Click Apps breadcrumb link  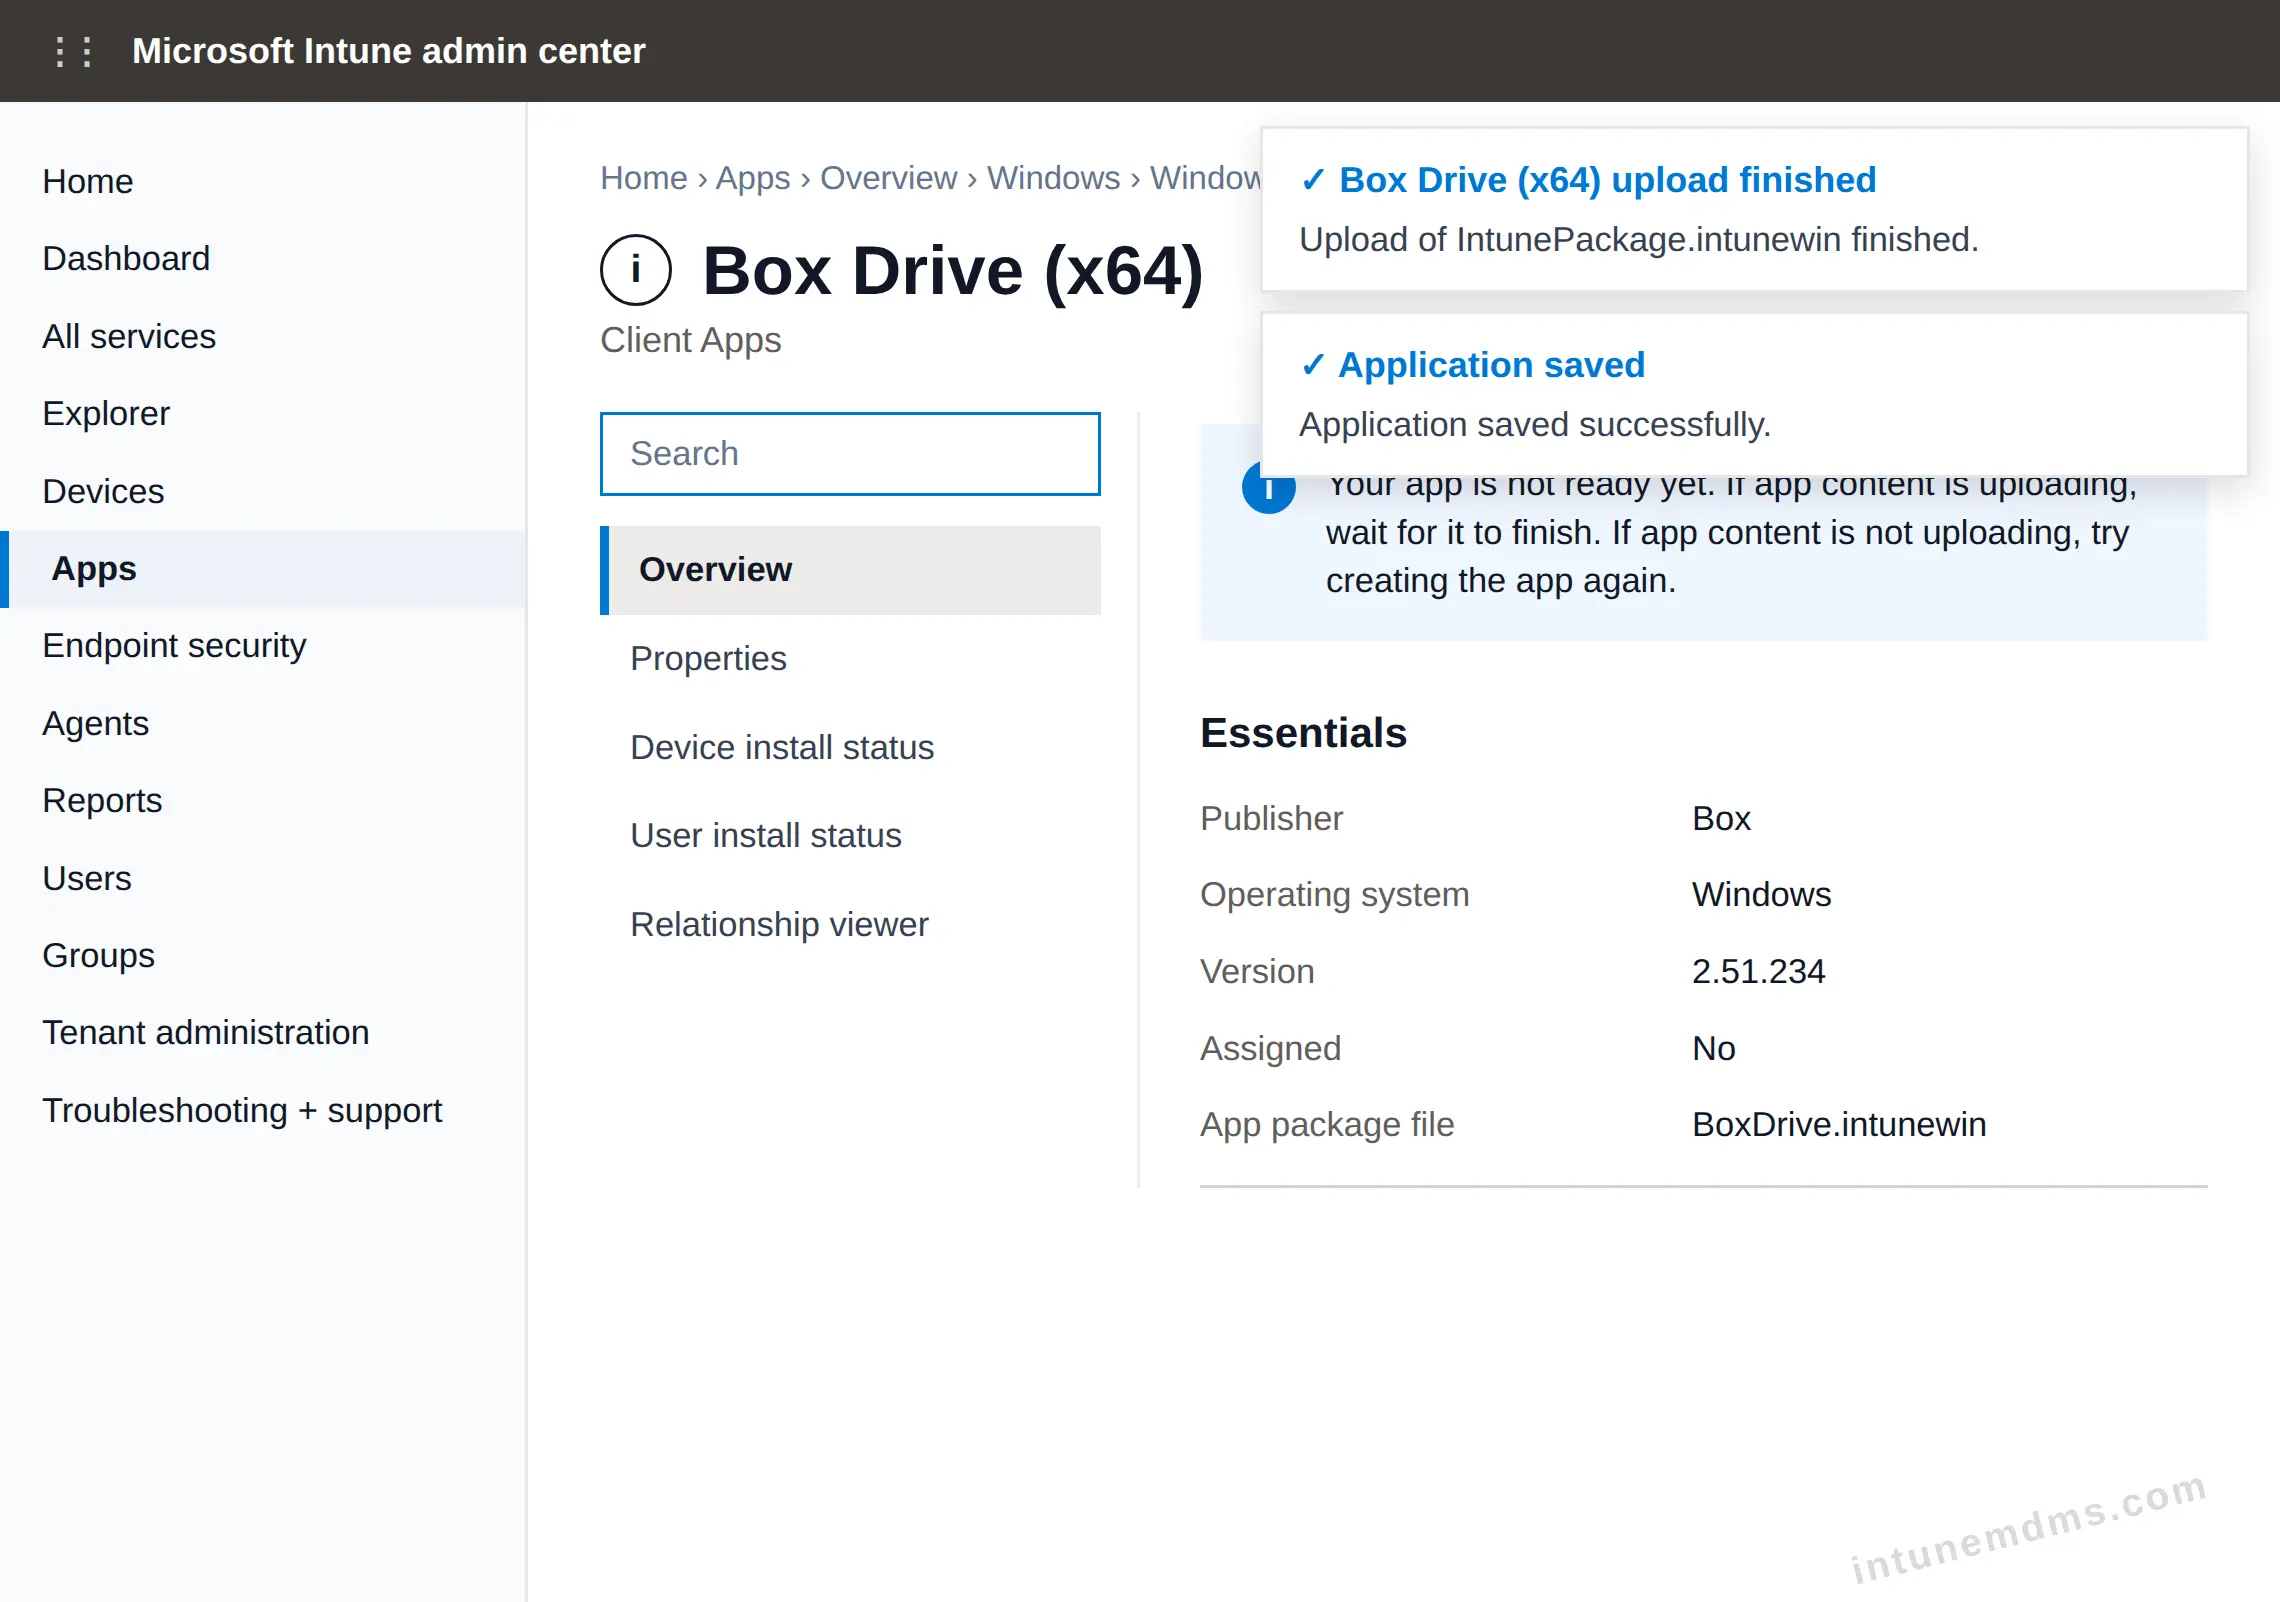(x=753, y=178)
